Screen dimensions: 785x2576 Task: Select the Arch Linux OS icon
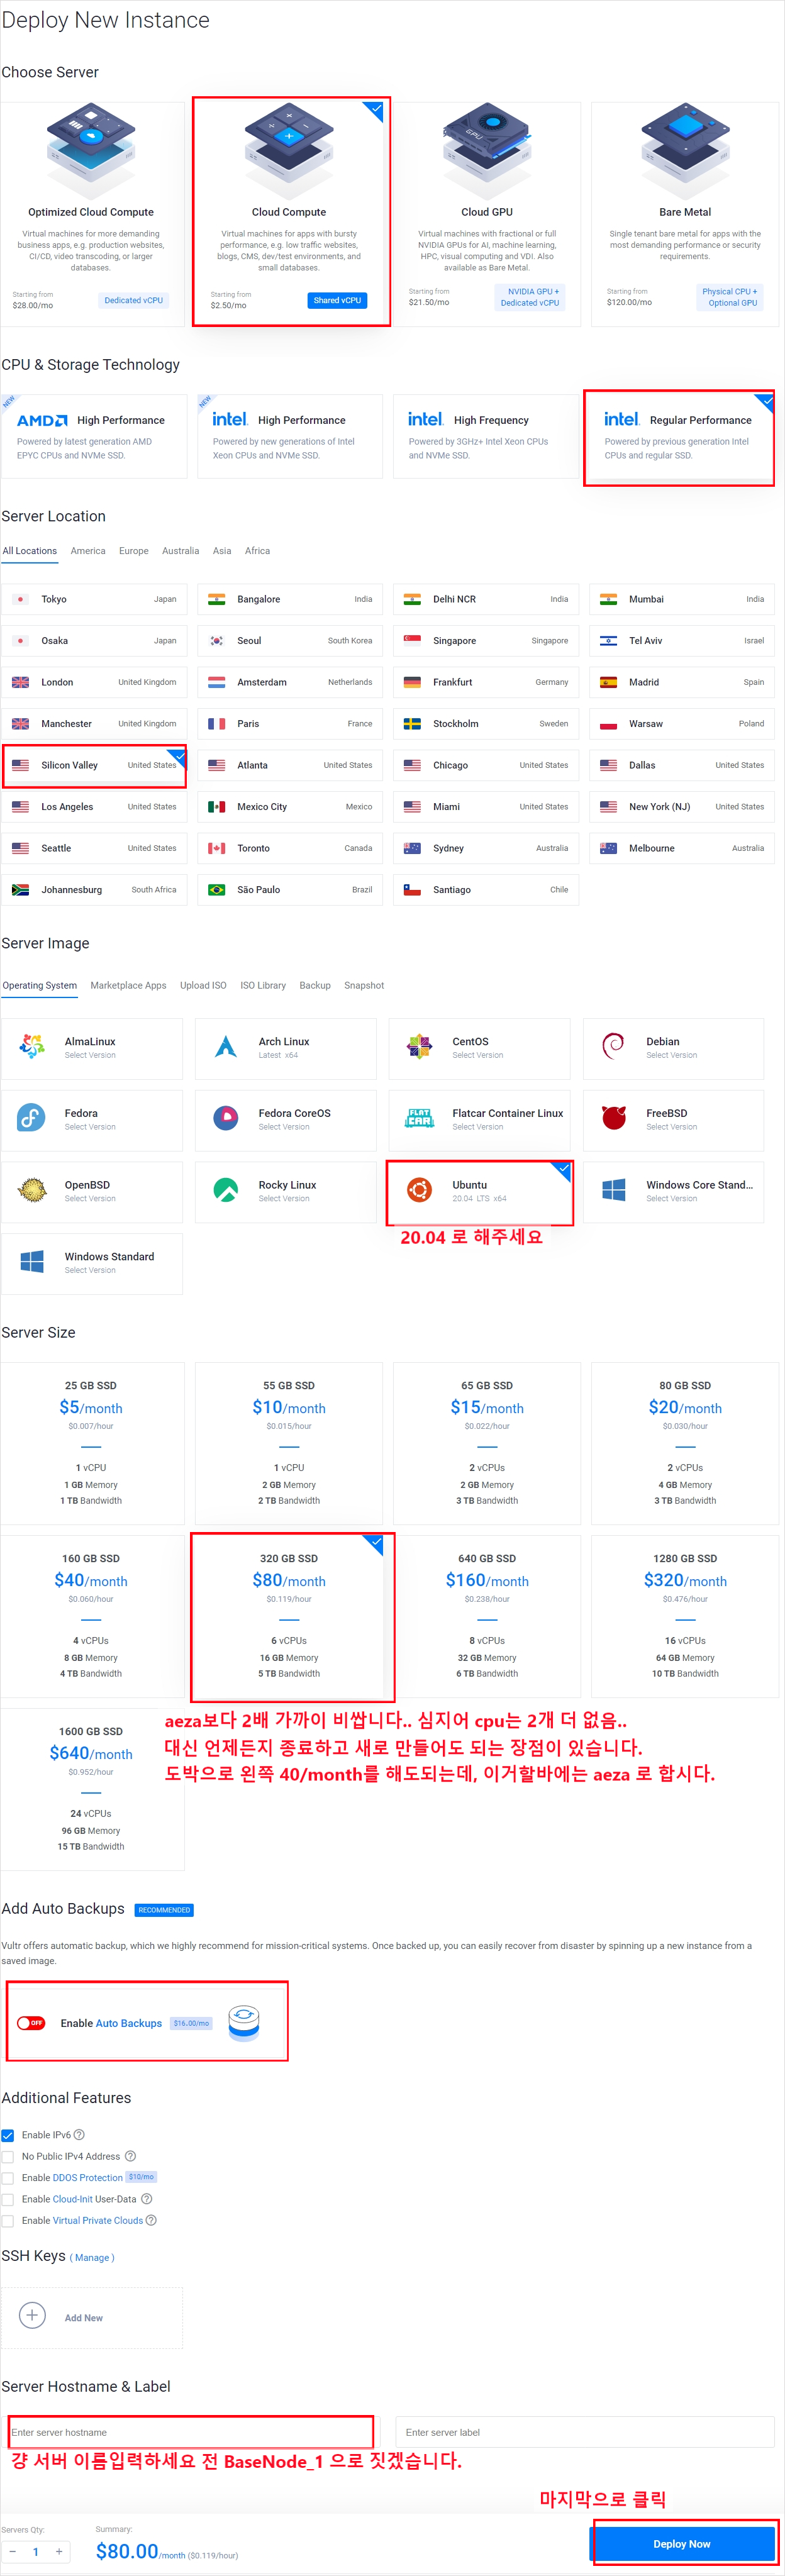[x=226, y=1047]
